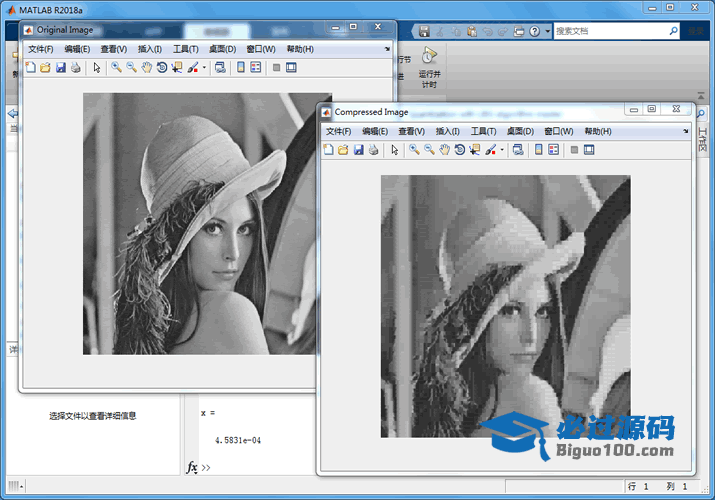This screenshot has height=500, width=715.
Task: Show Plot Tools in Original Image window
Action: 291,67
